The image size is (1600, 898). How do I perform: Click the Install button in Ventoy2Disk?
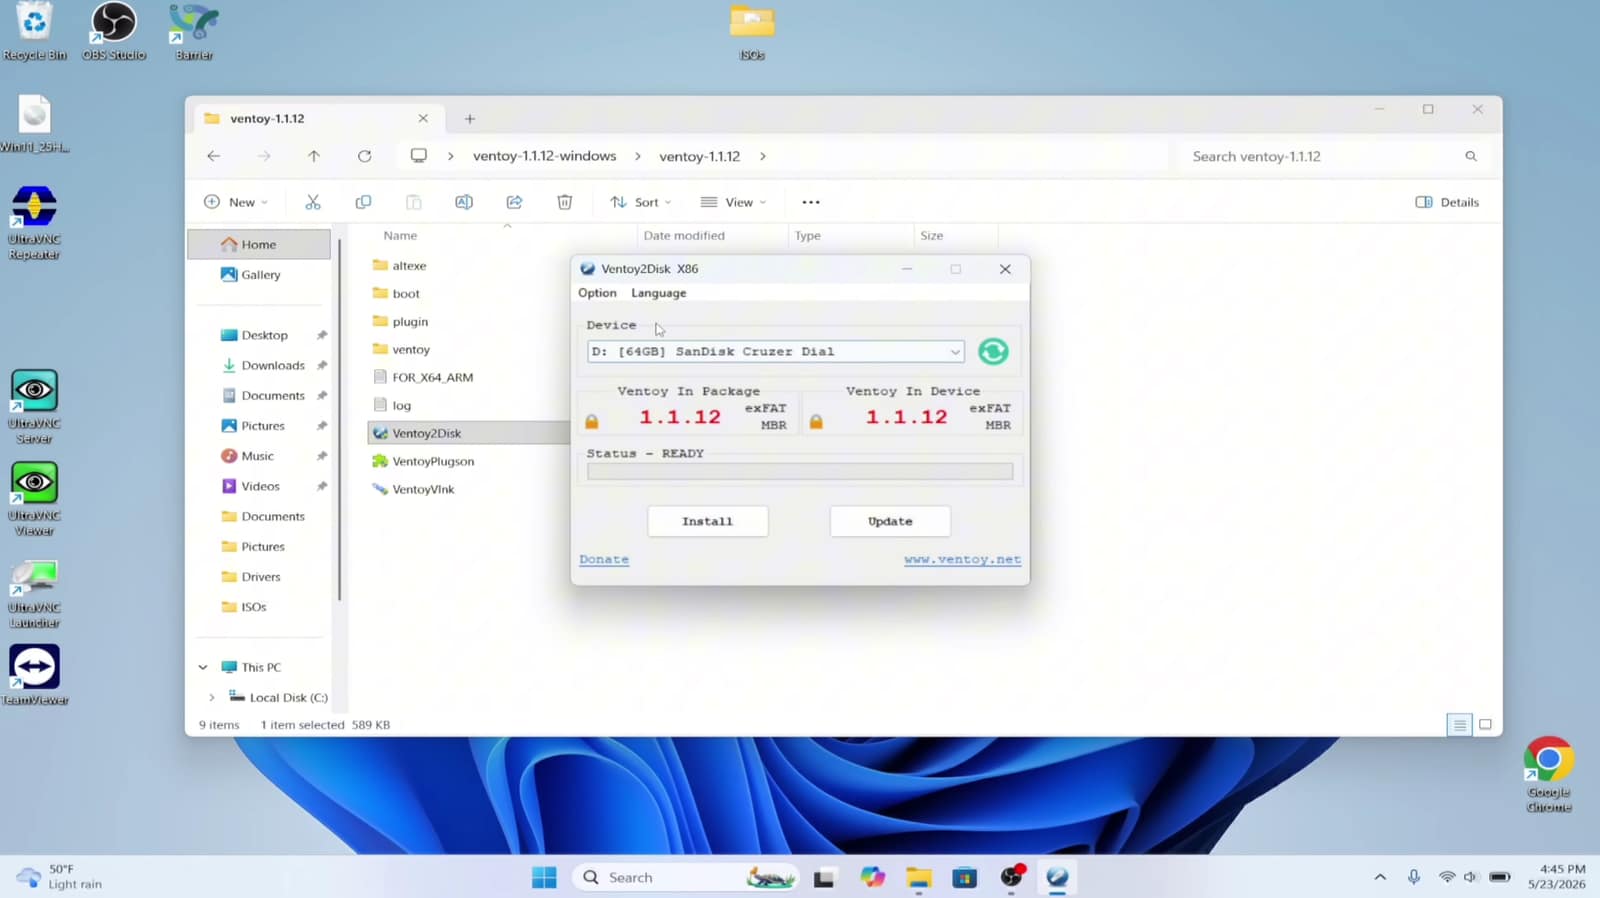[707, 521]
